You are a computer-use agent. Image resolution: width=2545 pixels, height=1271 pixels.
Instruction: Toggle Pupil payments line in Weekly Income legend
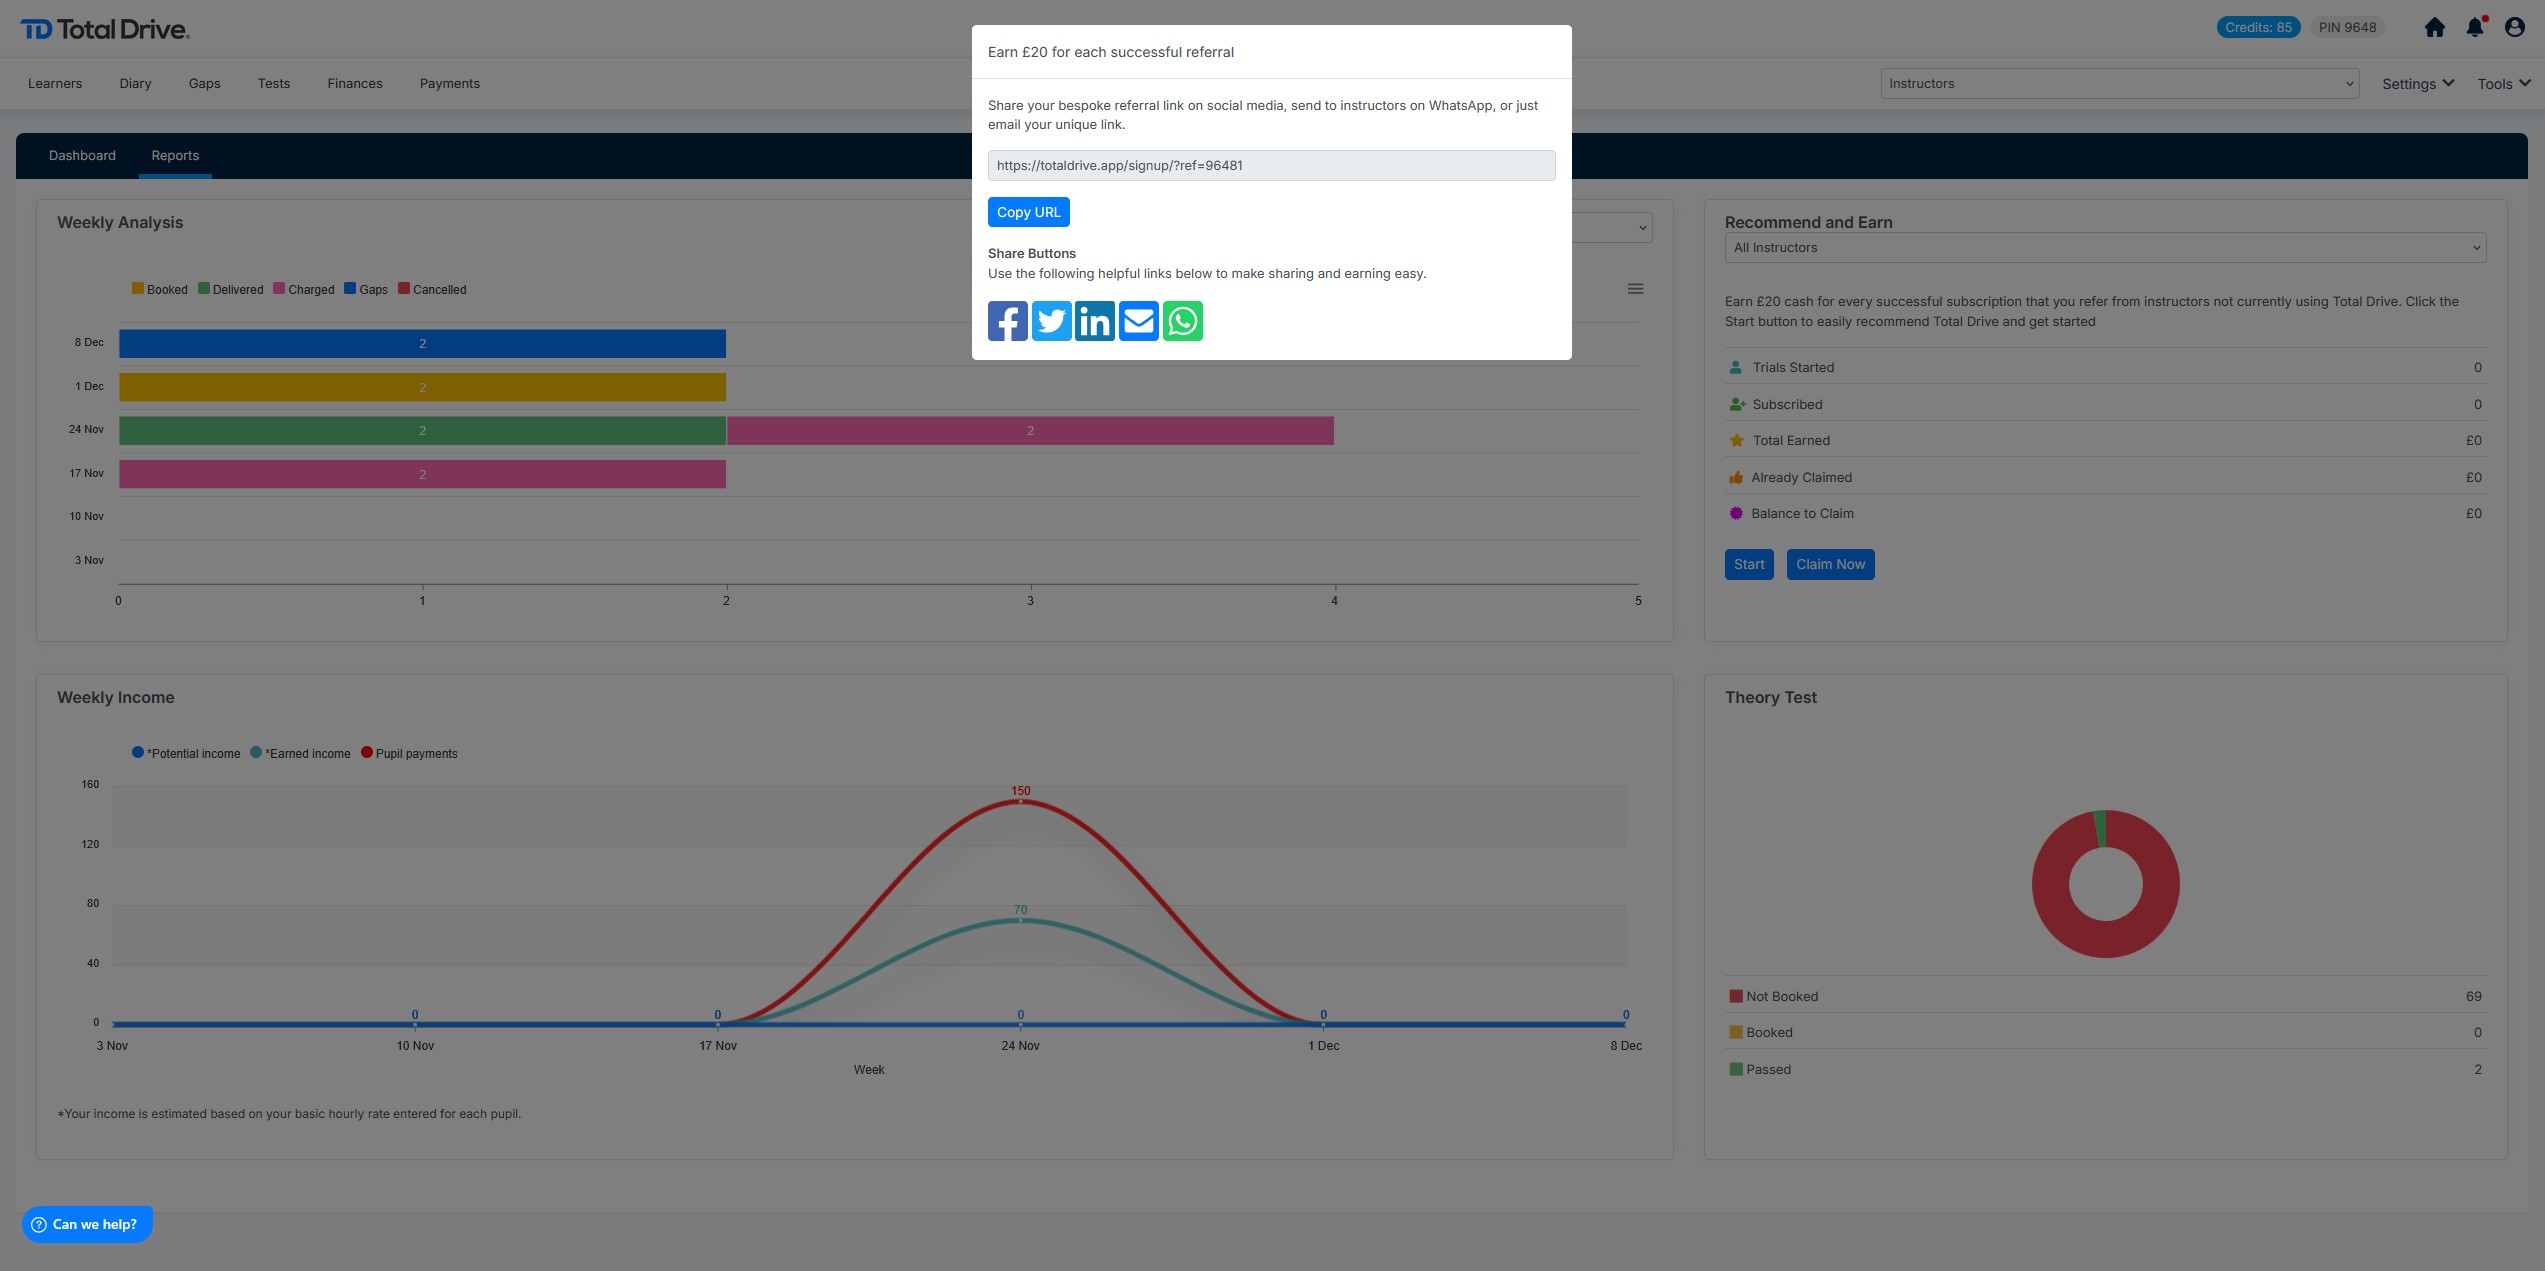pos(409,753)
